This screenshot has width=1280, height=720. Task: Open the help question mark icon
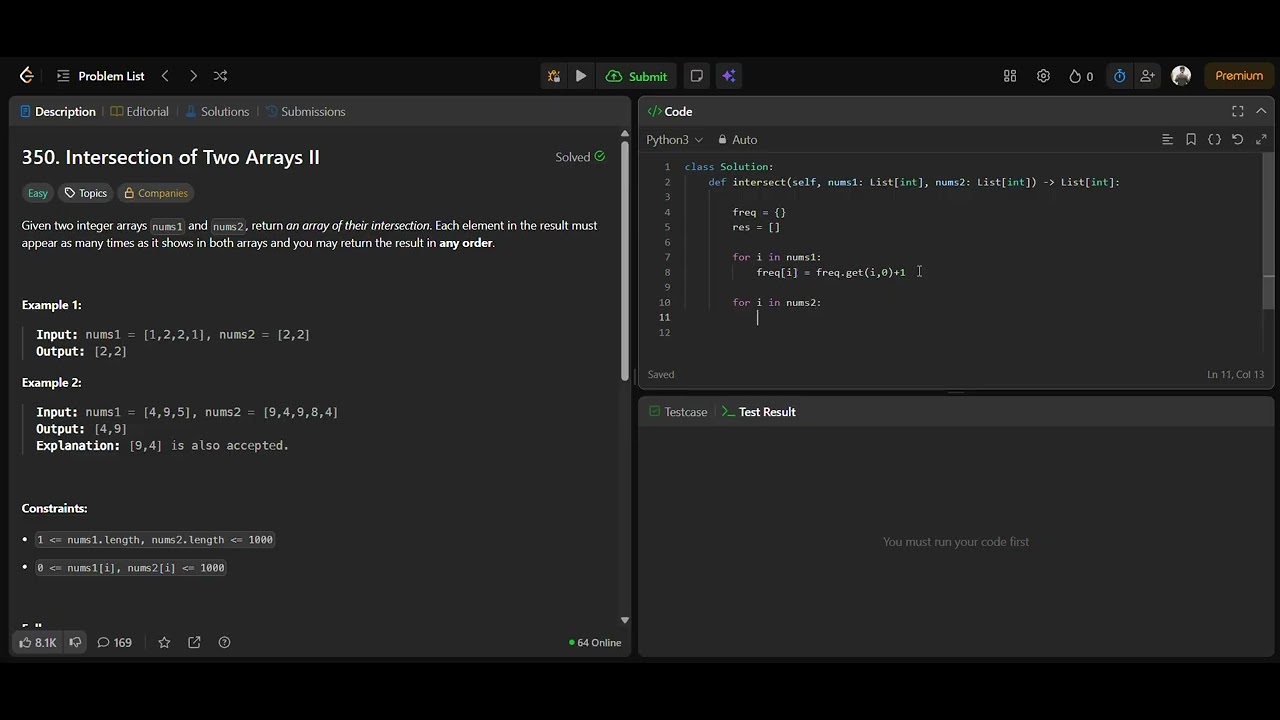[224, 642]
